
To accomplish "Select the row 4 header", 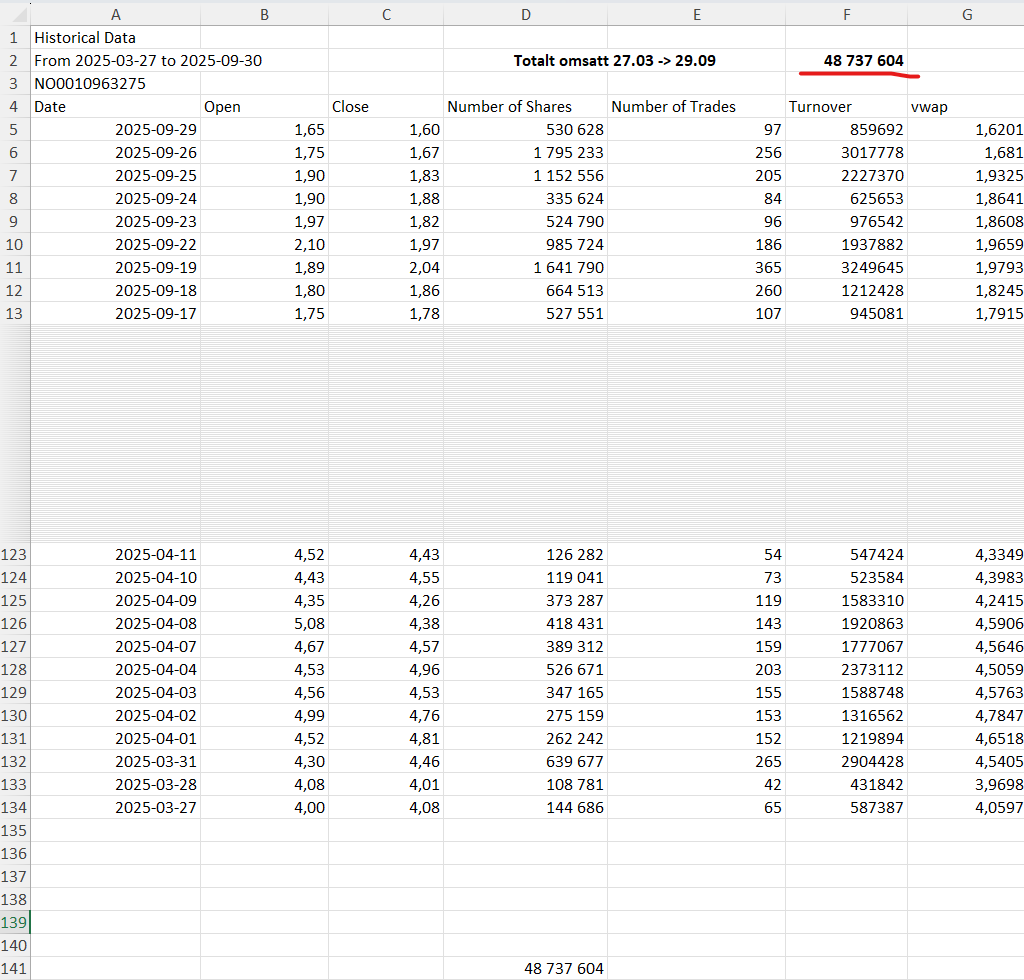I will (14, 106).
